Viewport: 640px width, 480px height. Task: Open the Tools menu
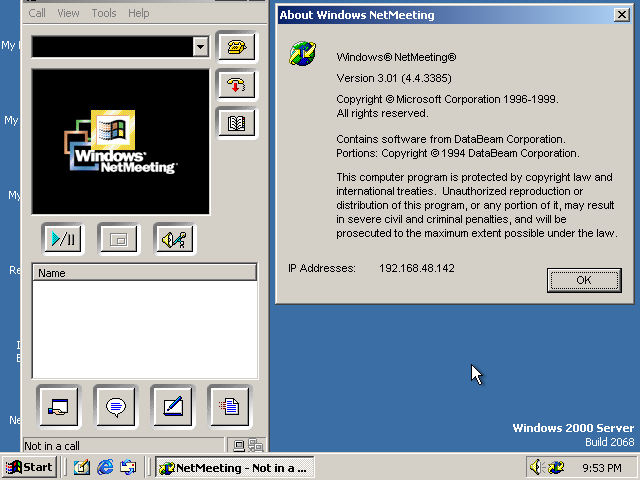104,13
